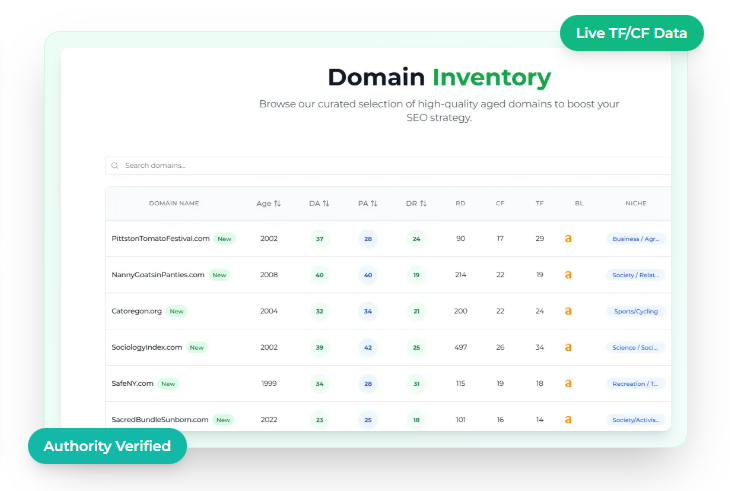Sort the table by Age column
Viewport: 730px width, 491px height.
[269, 203]
